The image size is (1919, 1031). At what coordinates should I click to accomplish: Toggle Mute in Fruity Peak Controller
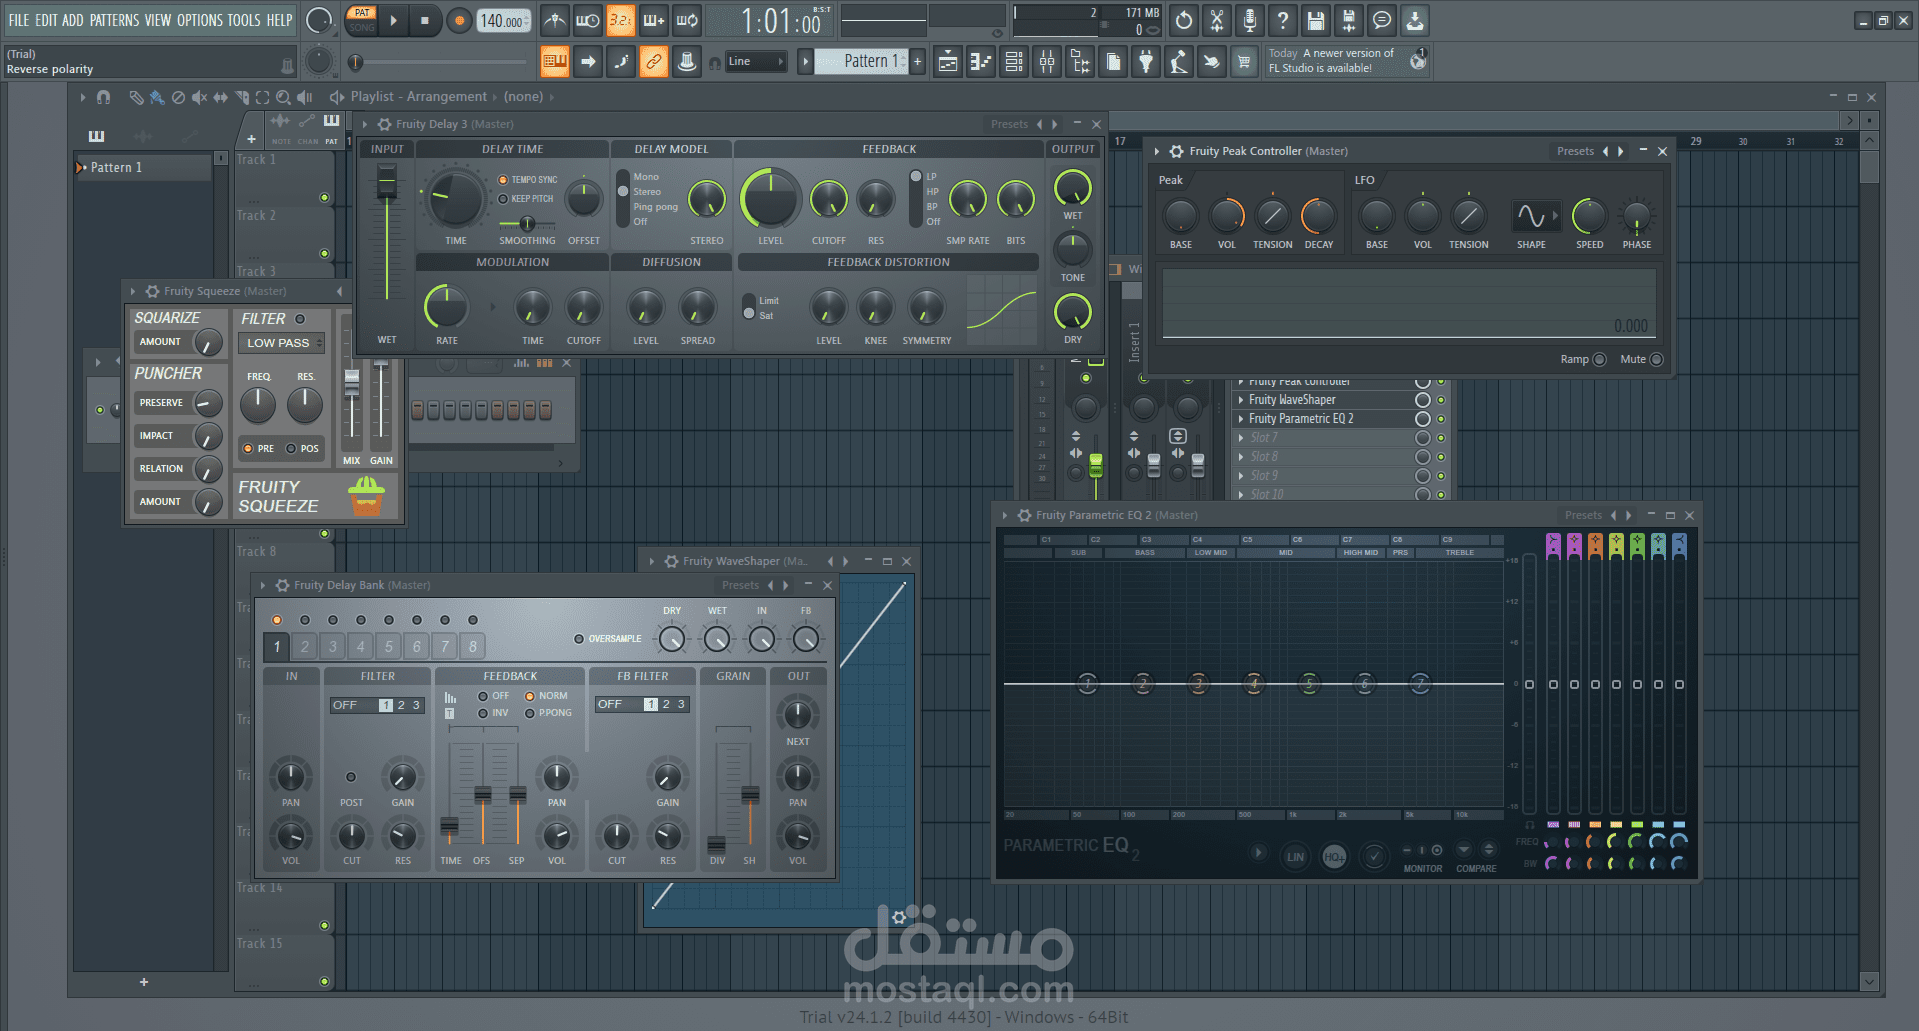[x=1656, y=360]
